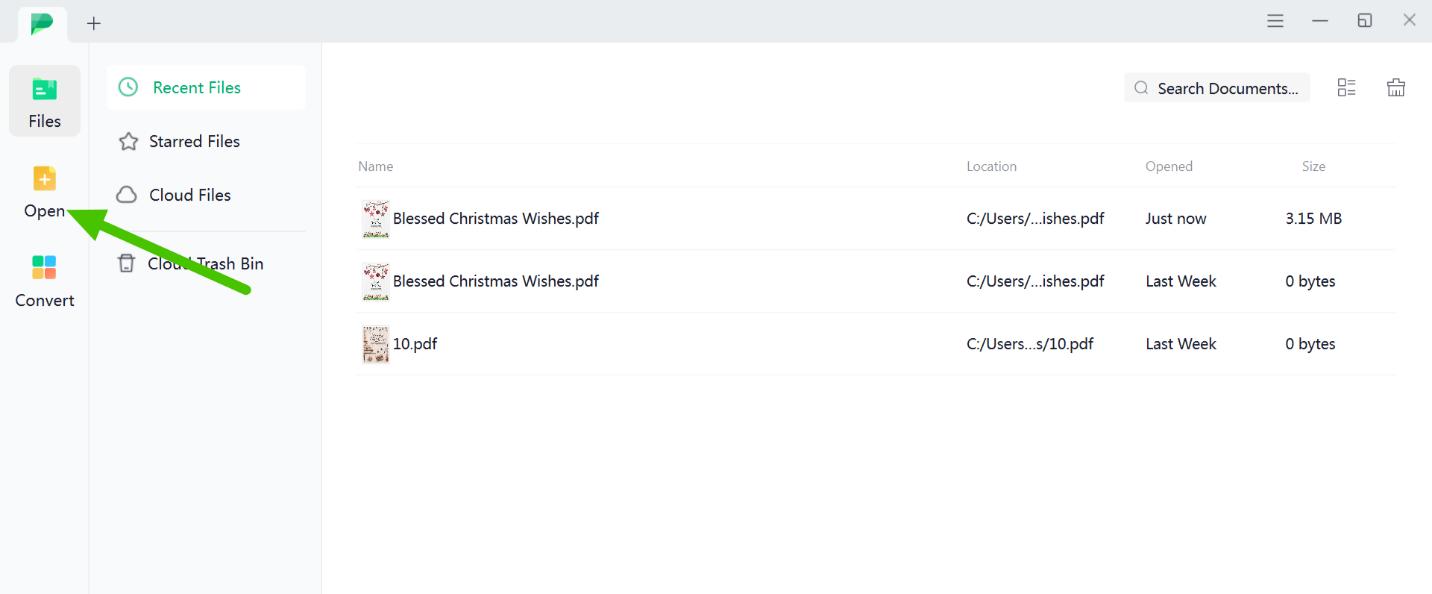Image resolution: width=1432 pixels, height=594 pixels.
Task: Open Recent Files in the file panel
Action: [196, 87]
